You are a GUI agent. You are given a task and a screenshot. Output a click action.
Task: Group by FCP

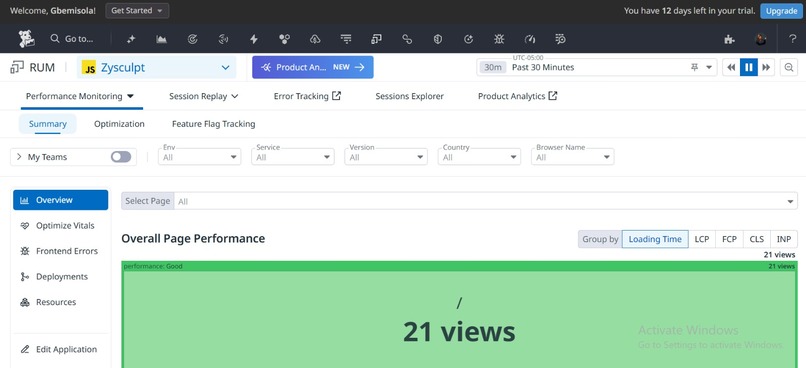[x=729, y=239]
